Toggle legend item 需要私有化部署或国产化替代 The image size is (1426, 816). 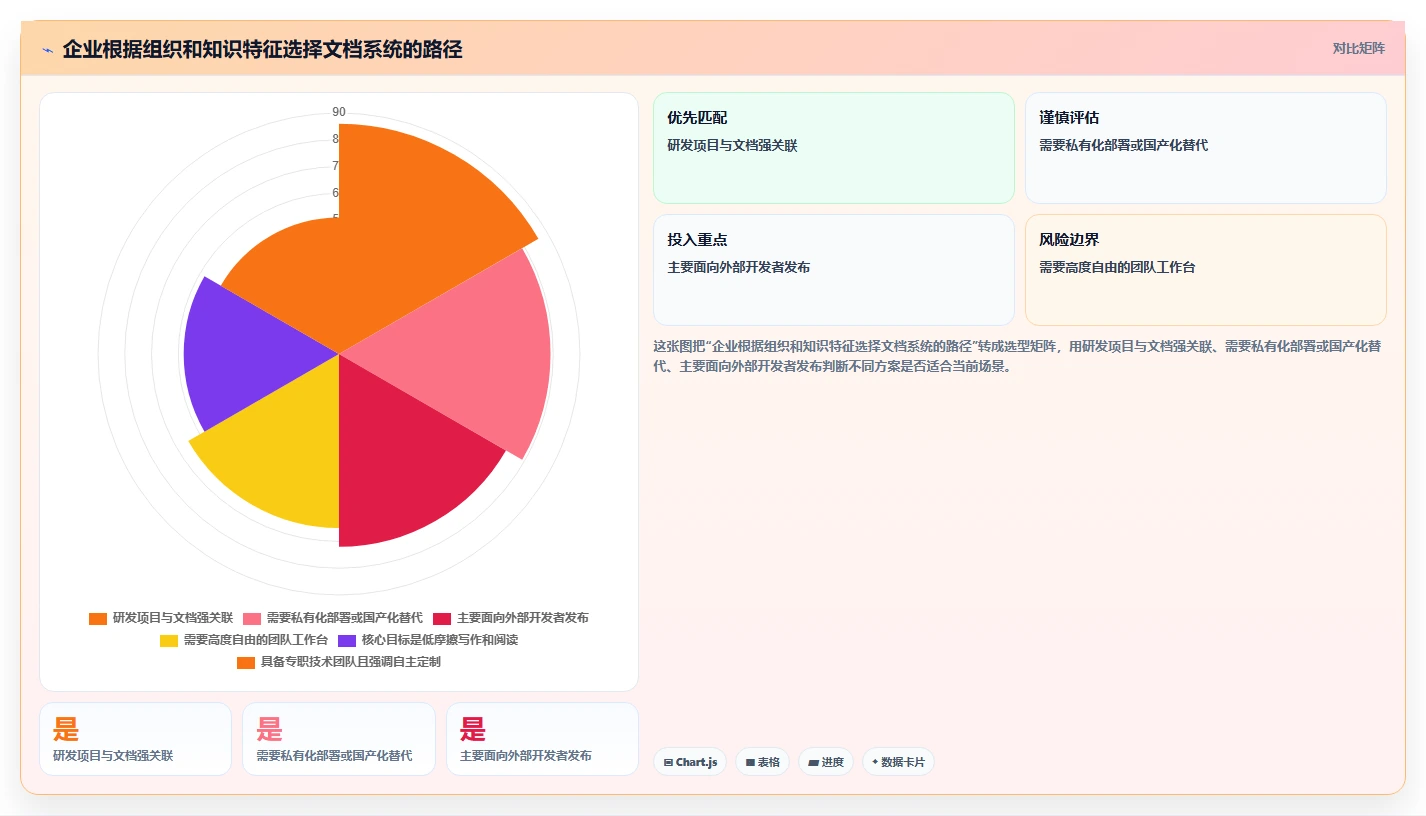(332, 618)
